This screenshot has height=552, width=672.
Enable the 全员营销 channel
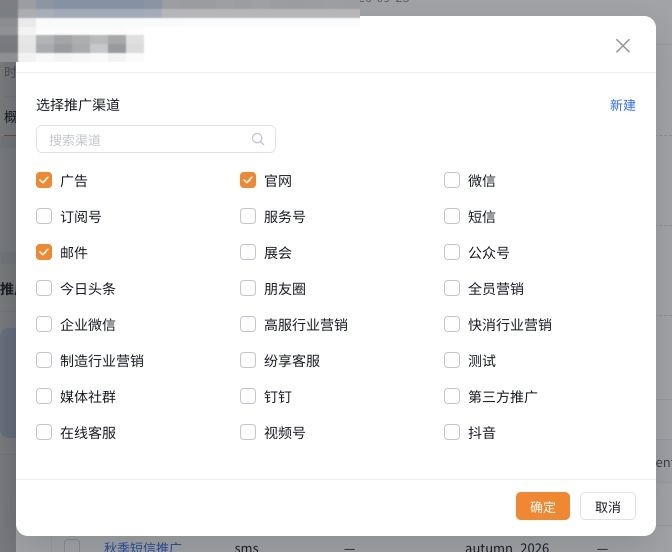pos(452,288)
